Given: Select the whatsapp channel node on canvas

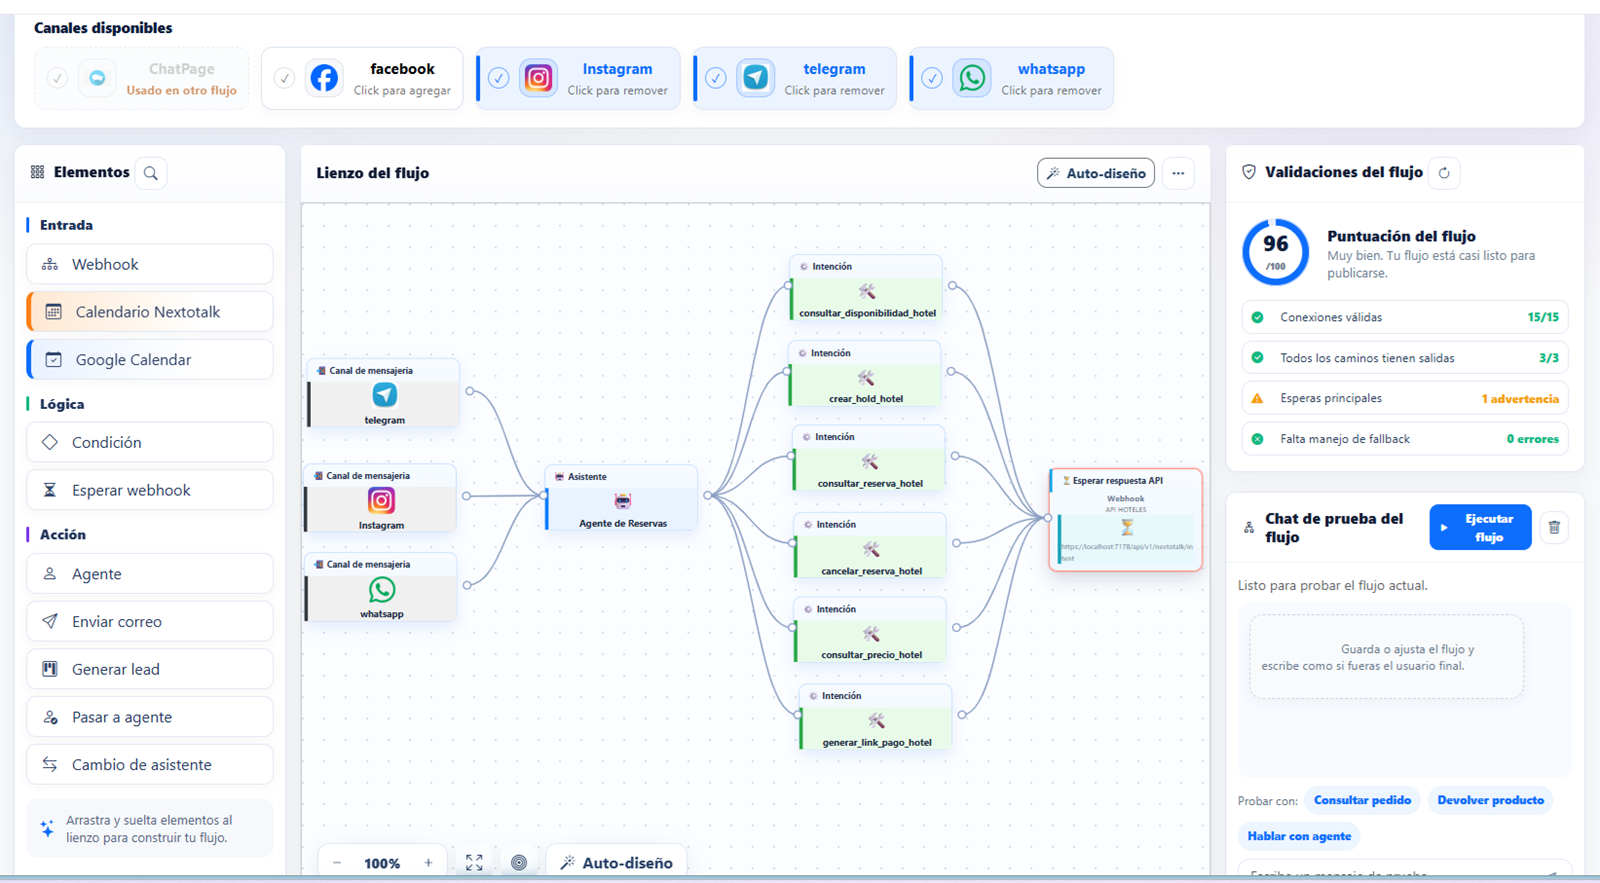Looking at the screenshot, I should 381,588.
